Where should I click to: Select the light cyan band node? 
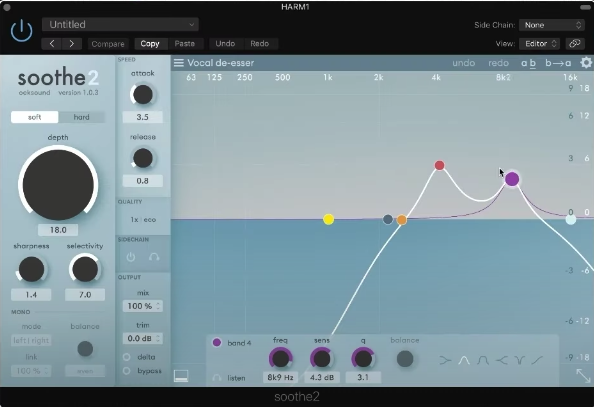coord(571,219)
